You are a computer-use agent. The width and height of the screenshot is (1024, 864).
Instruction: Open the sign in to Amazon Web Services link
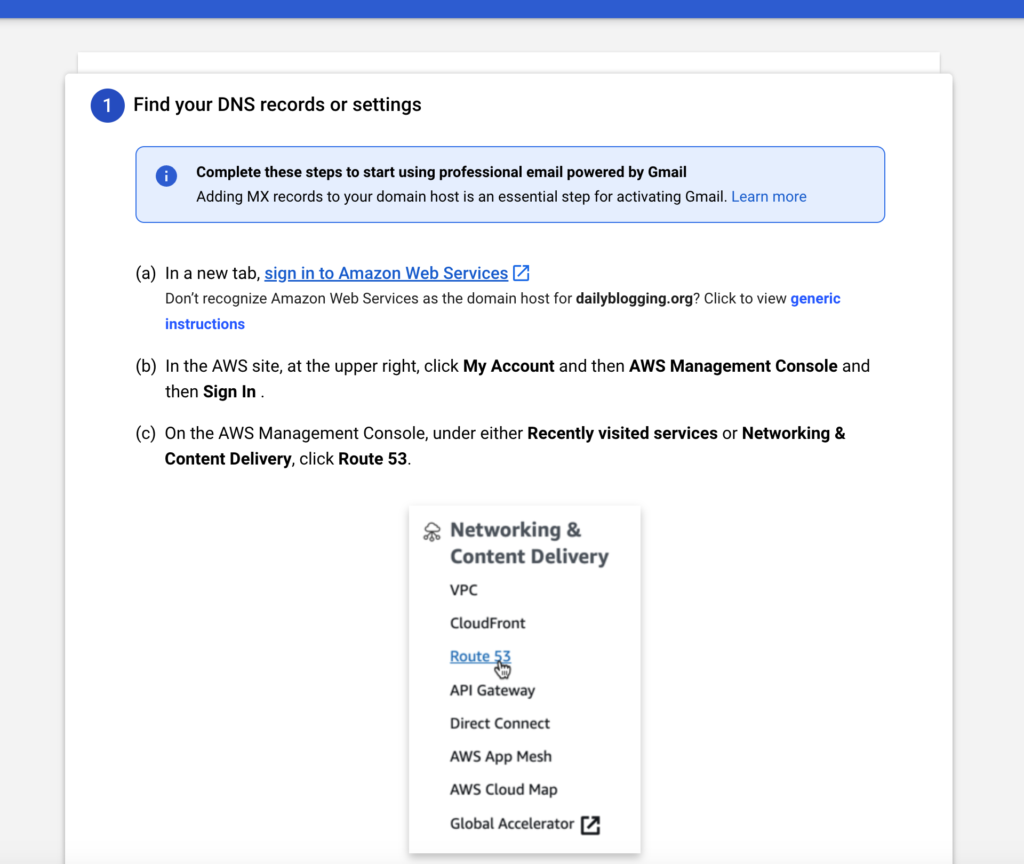[386, 273]
